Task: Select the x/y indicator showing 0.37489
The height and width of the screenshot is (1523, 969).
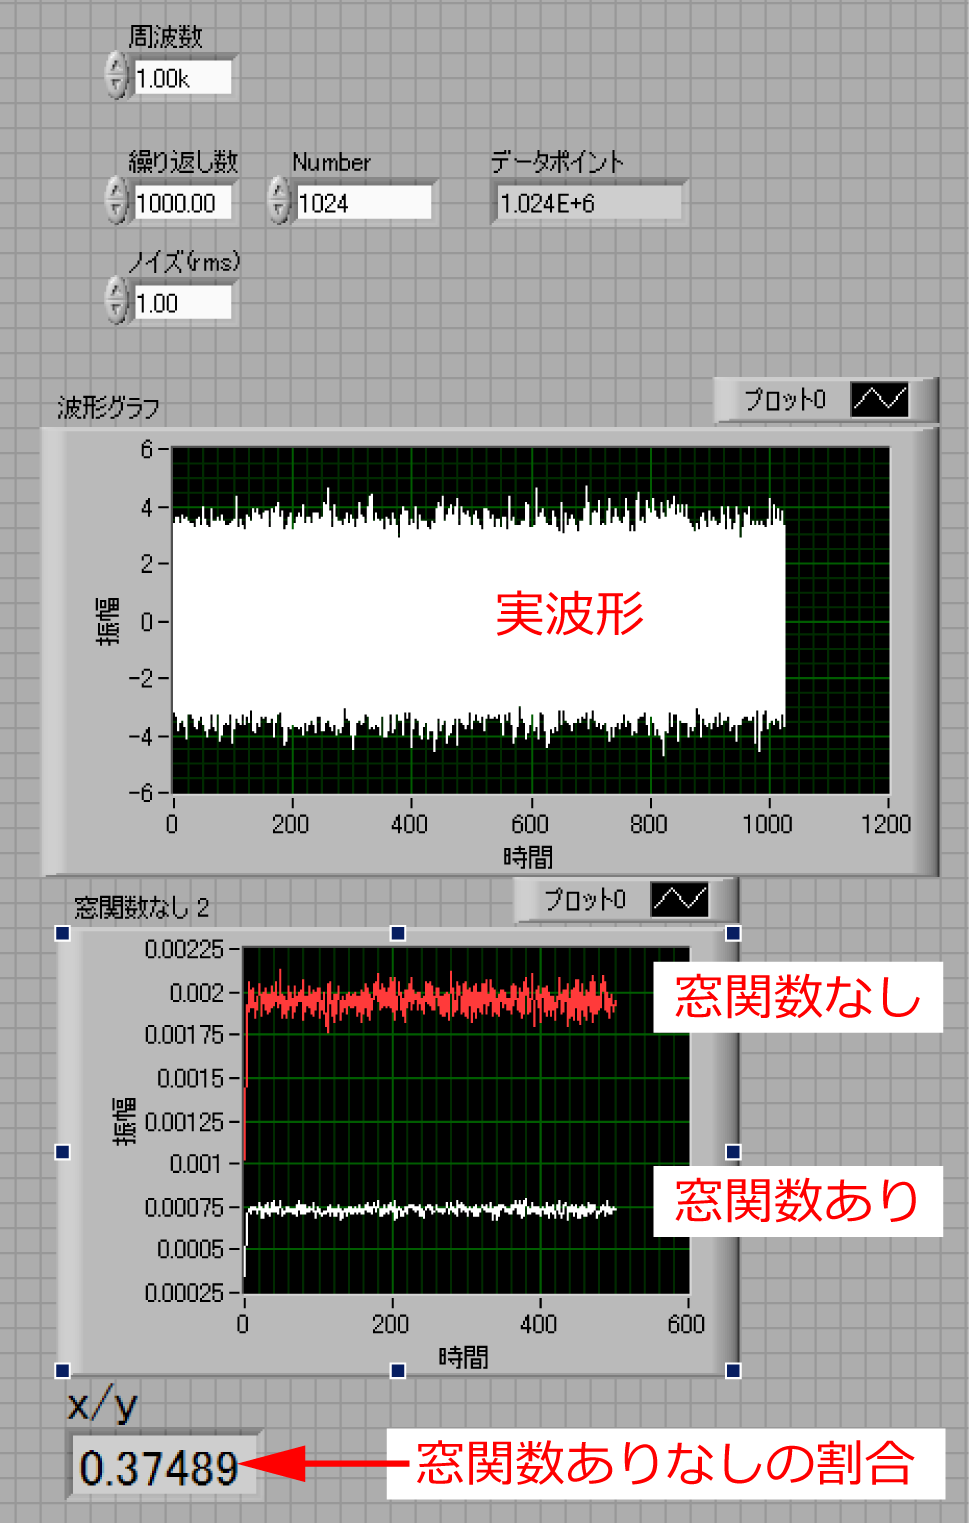Action: (x=160, y=1468)
